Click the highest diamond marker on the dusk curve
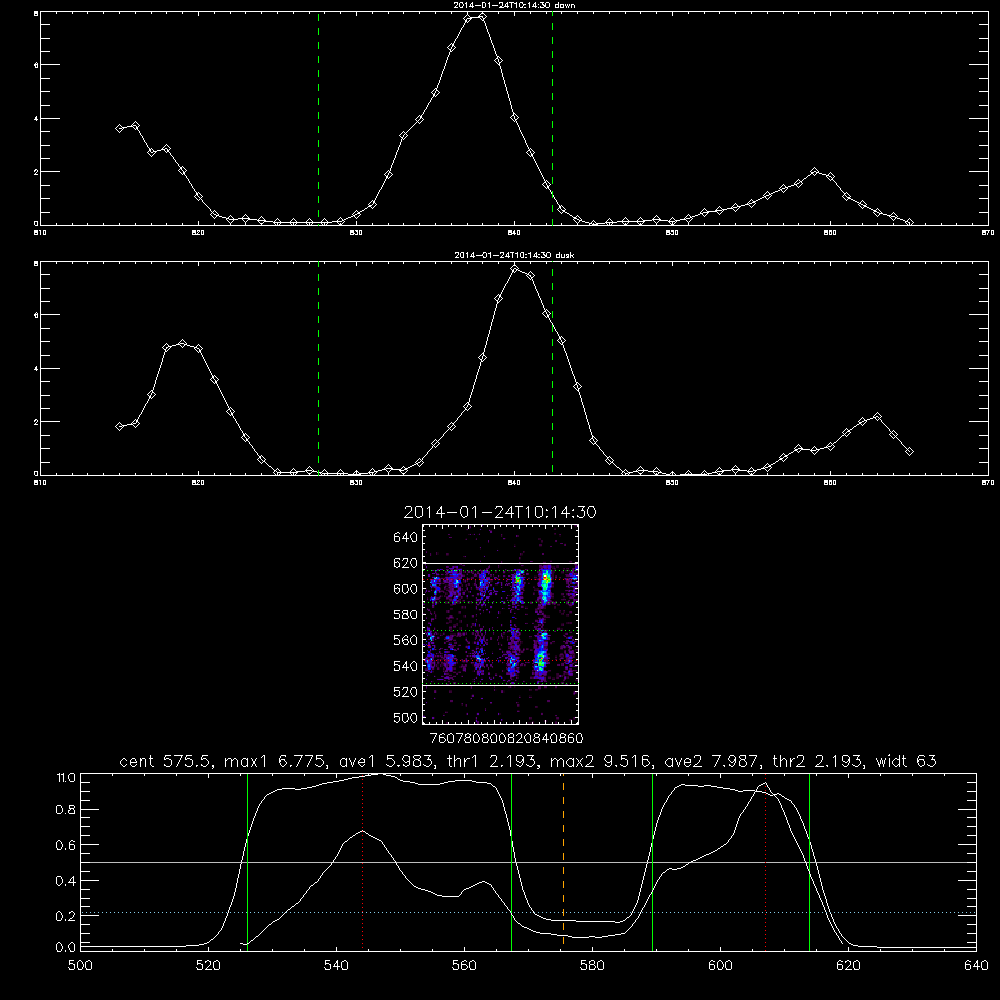Screen dimensions: 1000x1000 click(x=515, y=269)
